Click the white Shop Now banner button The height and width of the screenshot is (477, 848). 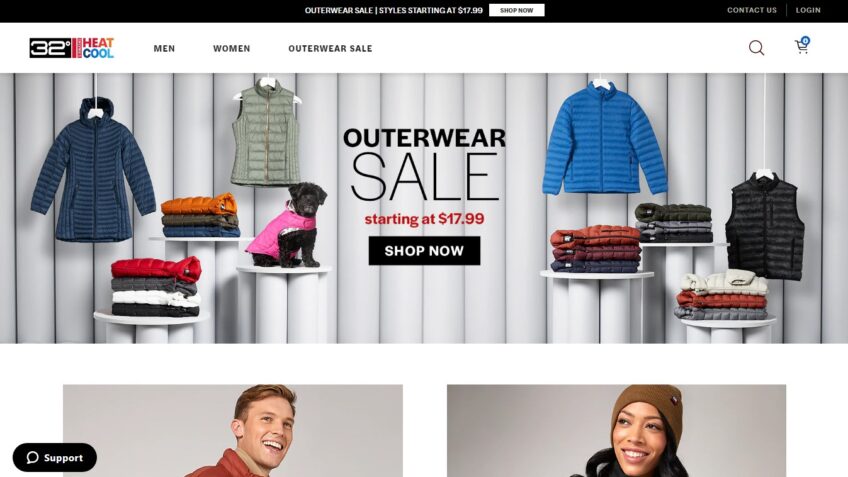(x=516, y=10)
